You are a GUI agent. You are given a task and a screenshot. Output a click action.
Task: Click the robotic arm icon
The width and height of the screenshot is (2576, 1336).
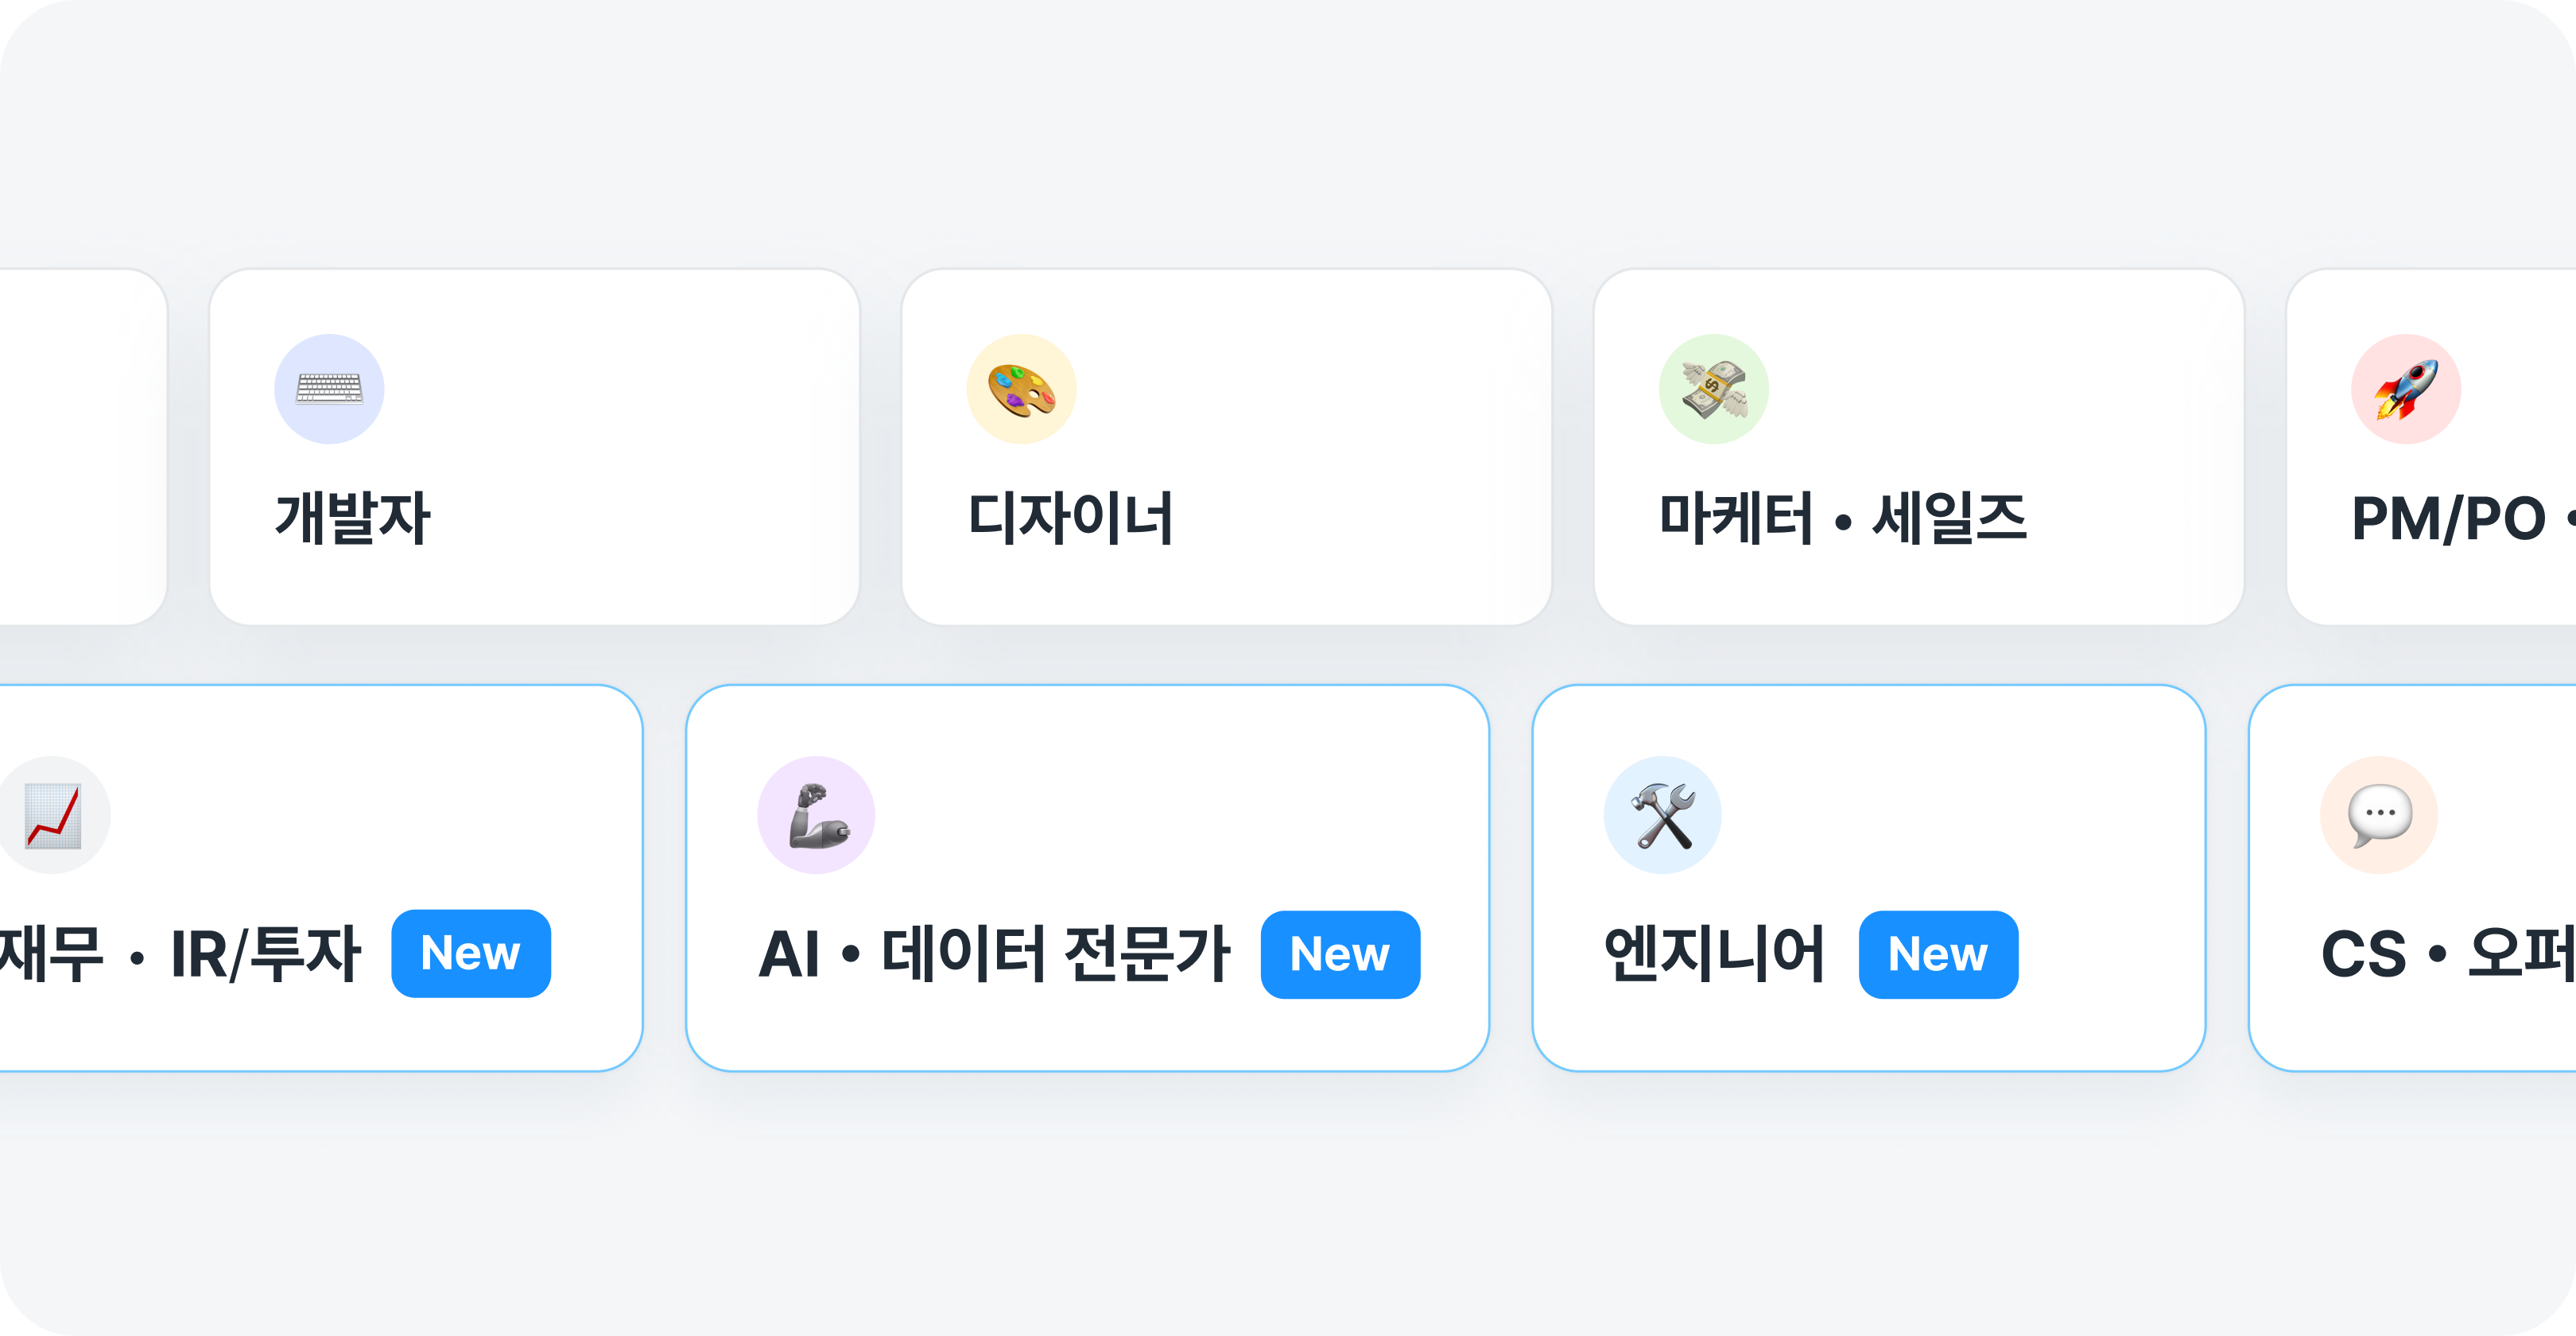point(816,815)
